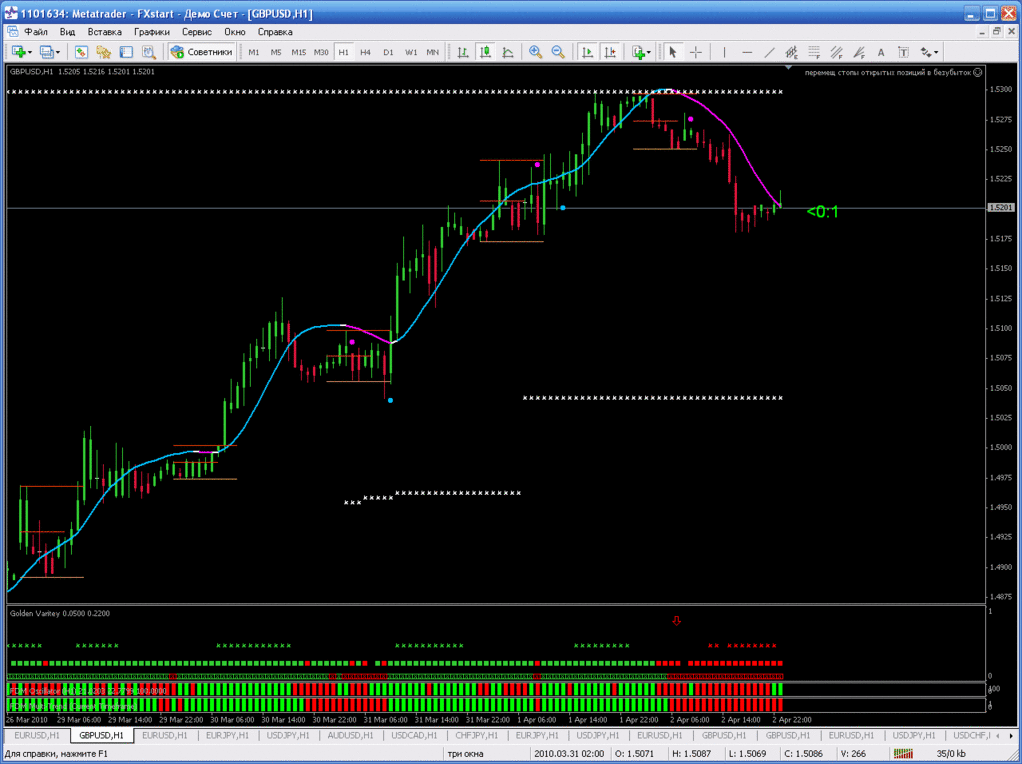Image resolution: width=1022 pixels, height=764 pixels.
Task: Select the vertical line tool
Action: pos(724,52)
